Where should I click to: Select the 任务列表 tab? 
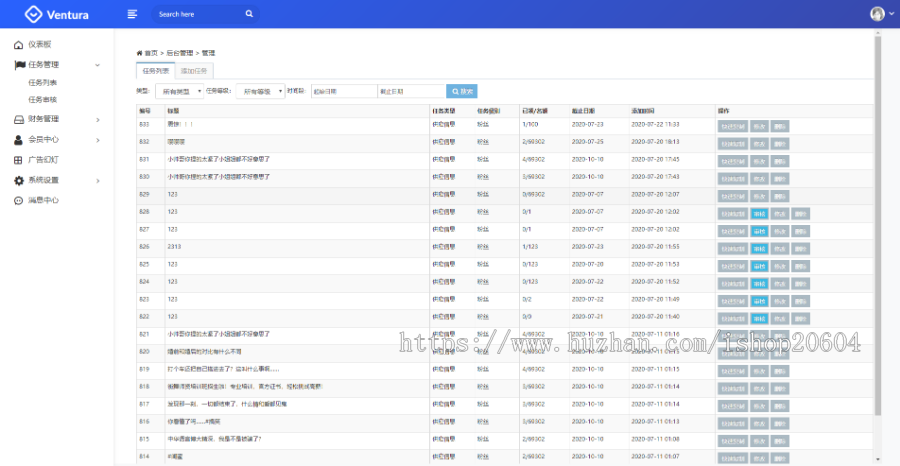coord(155,71)
